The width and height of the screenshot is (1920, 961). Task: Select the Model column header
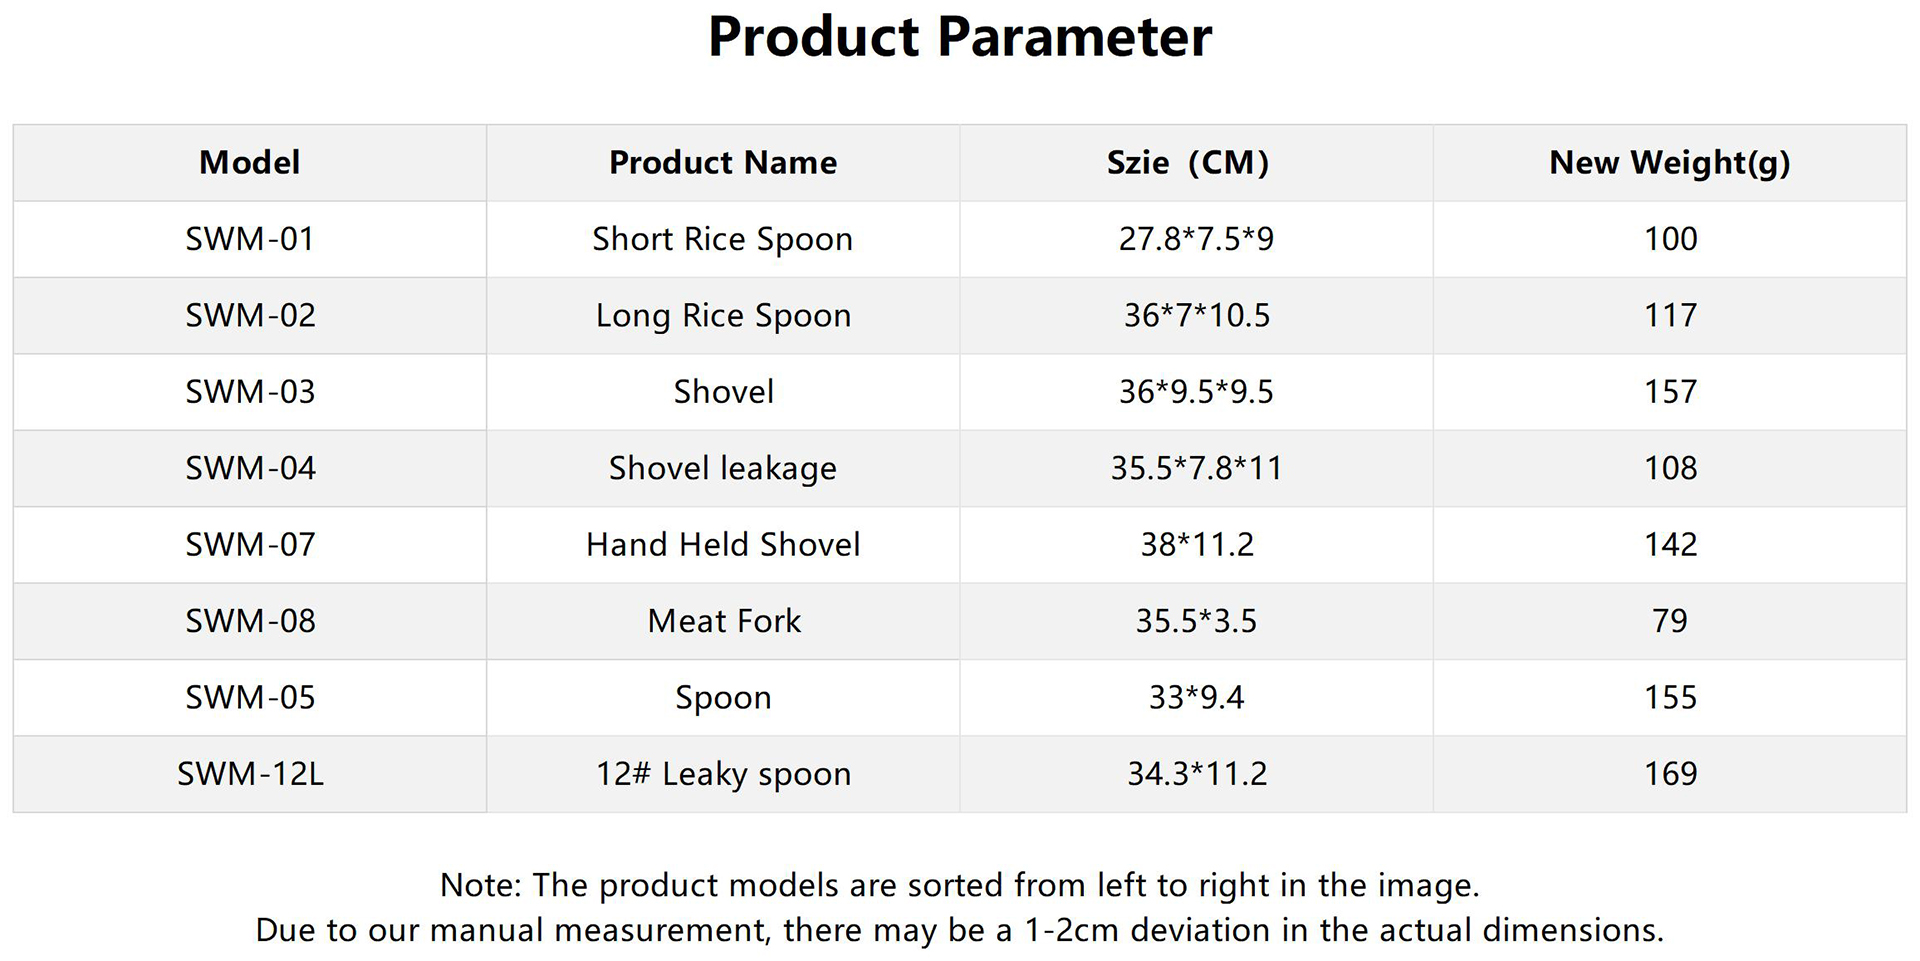click(249, 163)
